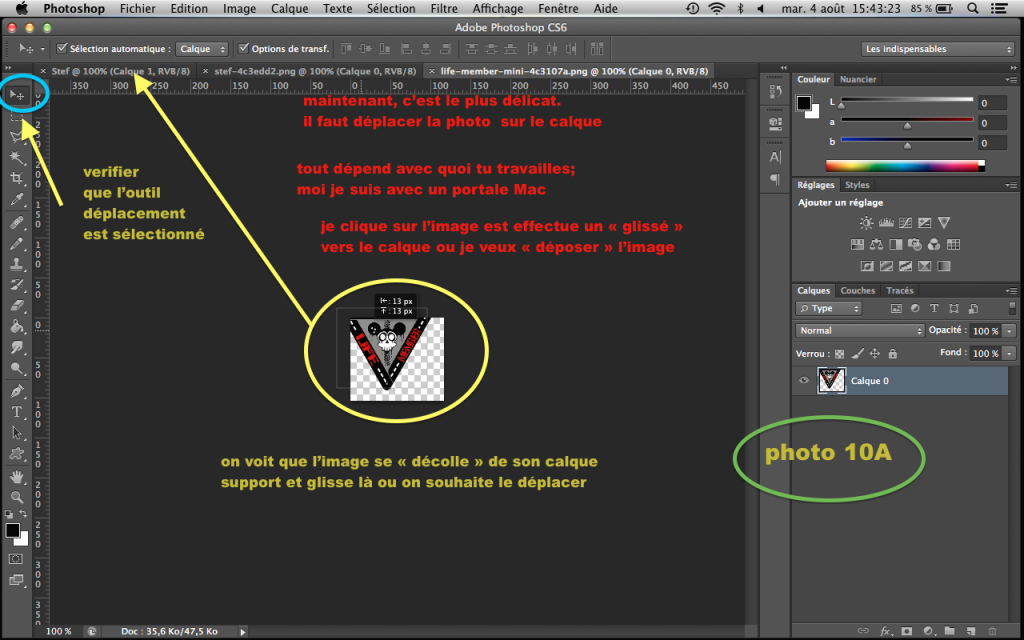Open the Normal blend mode dropdown
Viewport: 1024px width, 640px height.
[859, 330]
